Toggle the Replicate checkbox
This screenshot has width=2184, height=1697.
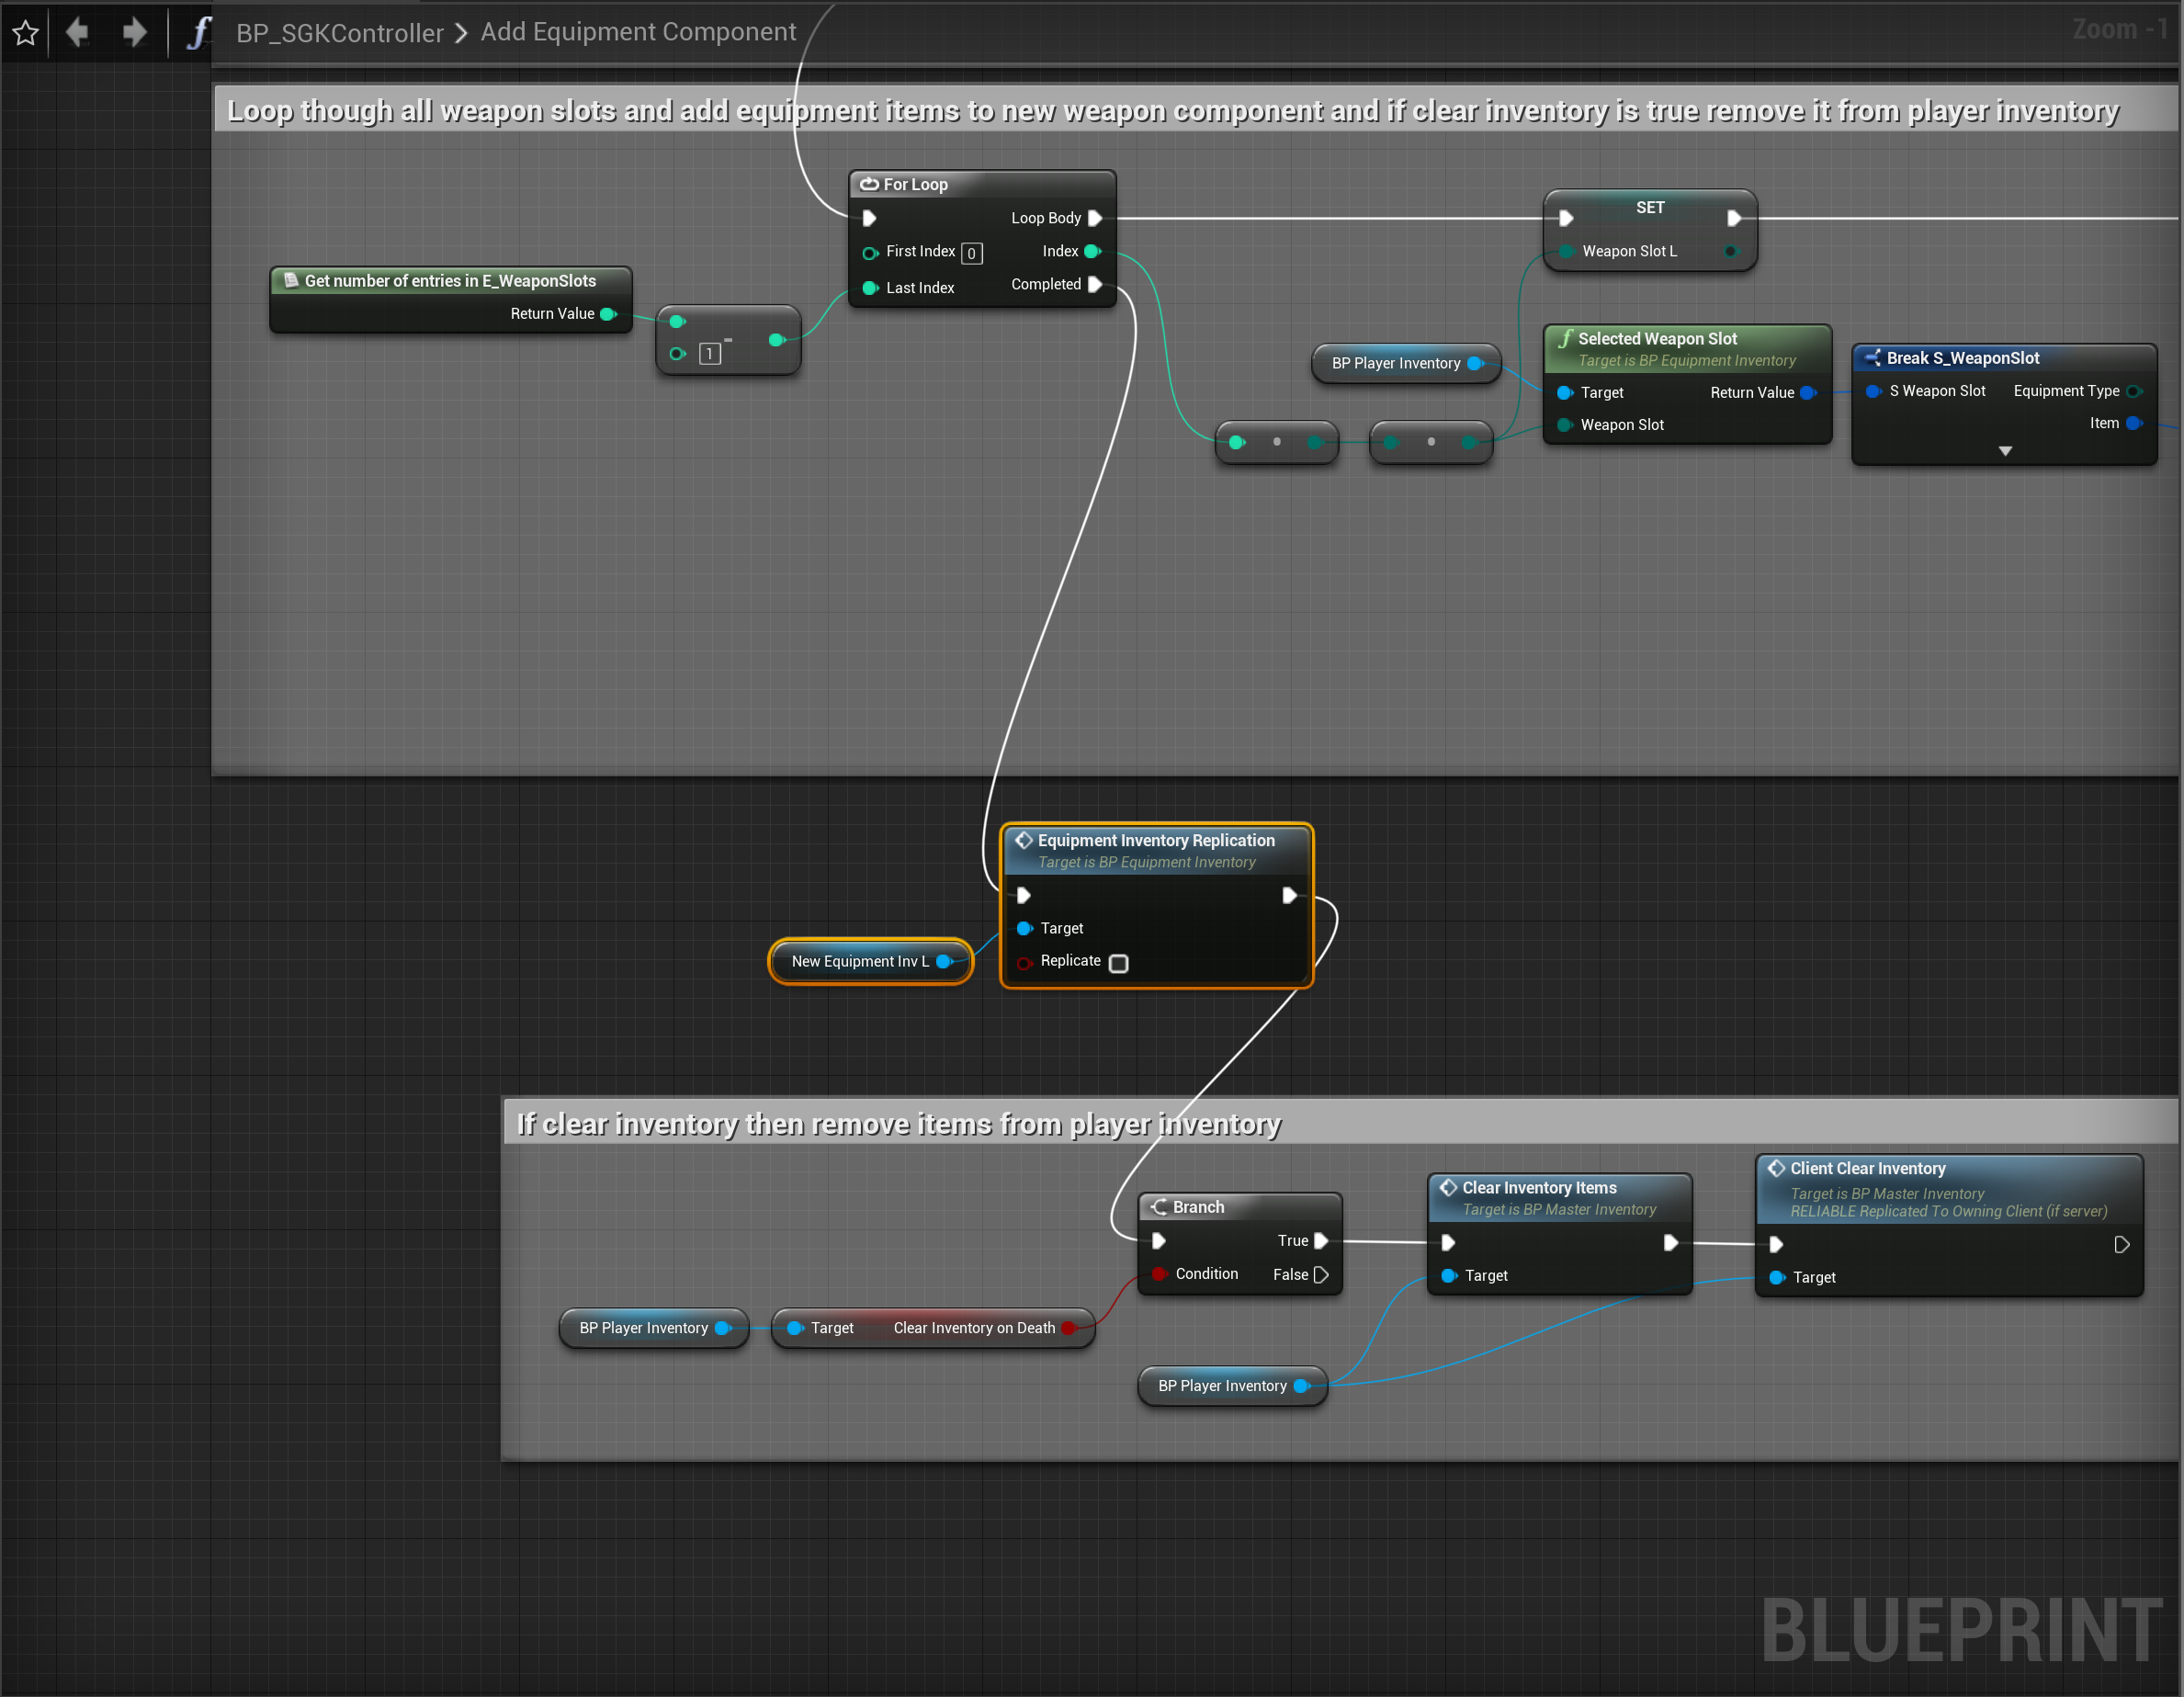coord(1119,963)
